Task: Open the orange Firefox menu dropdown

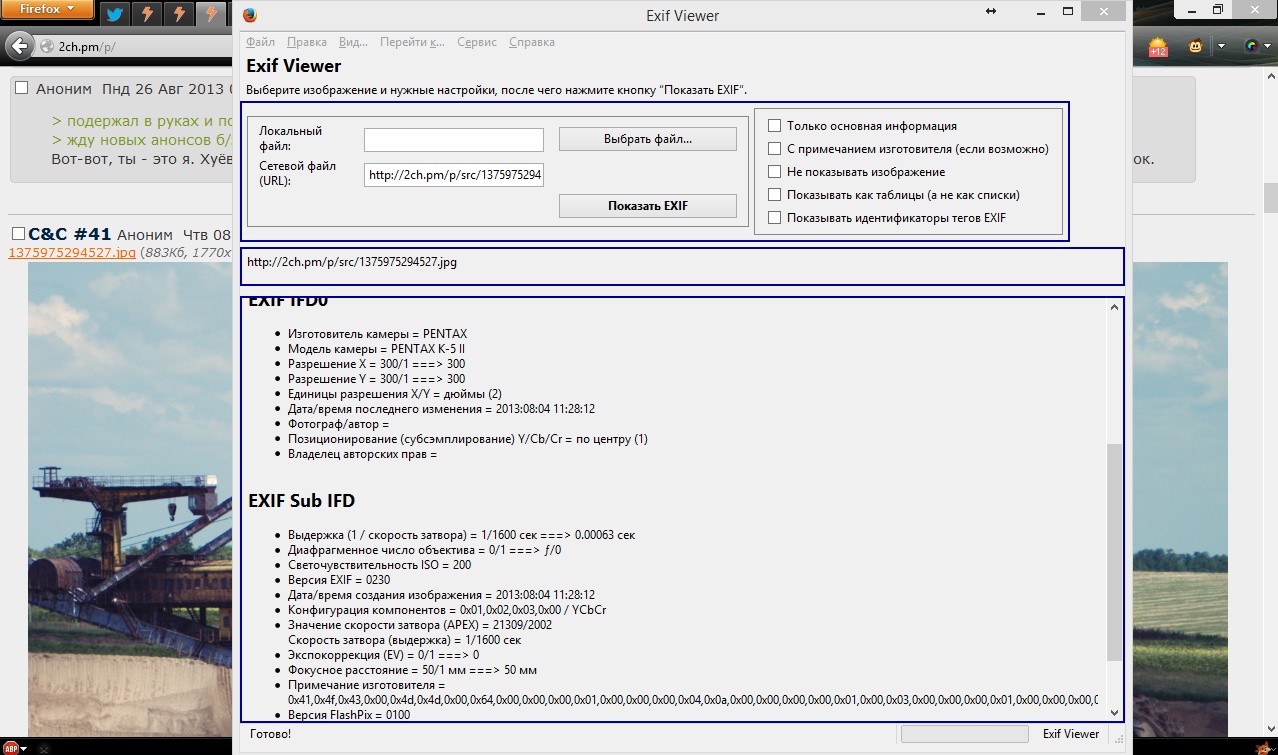Action: click(47, 11)
